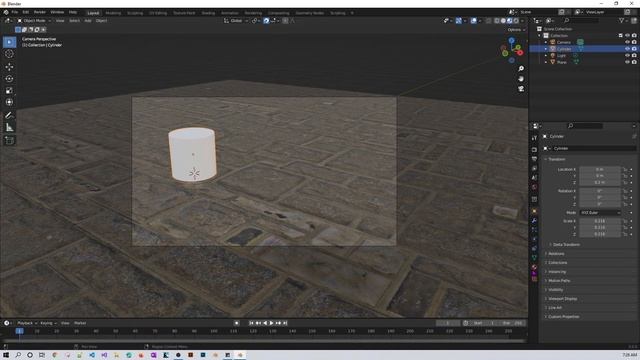
Task: Open the Options button in viewport
Action: point(516,30)
